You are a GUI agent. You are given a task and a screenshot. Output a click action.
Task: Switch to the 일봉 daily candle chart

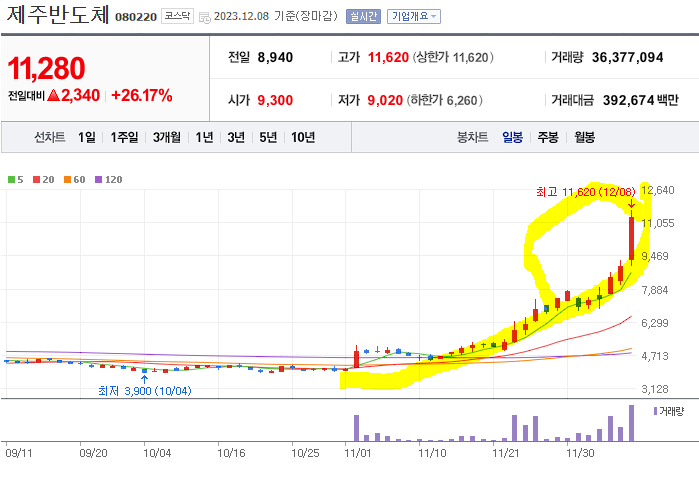[512, 137]
